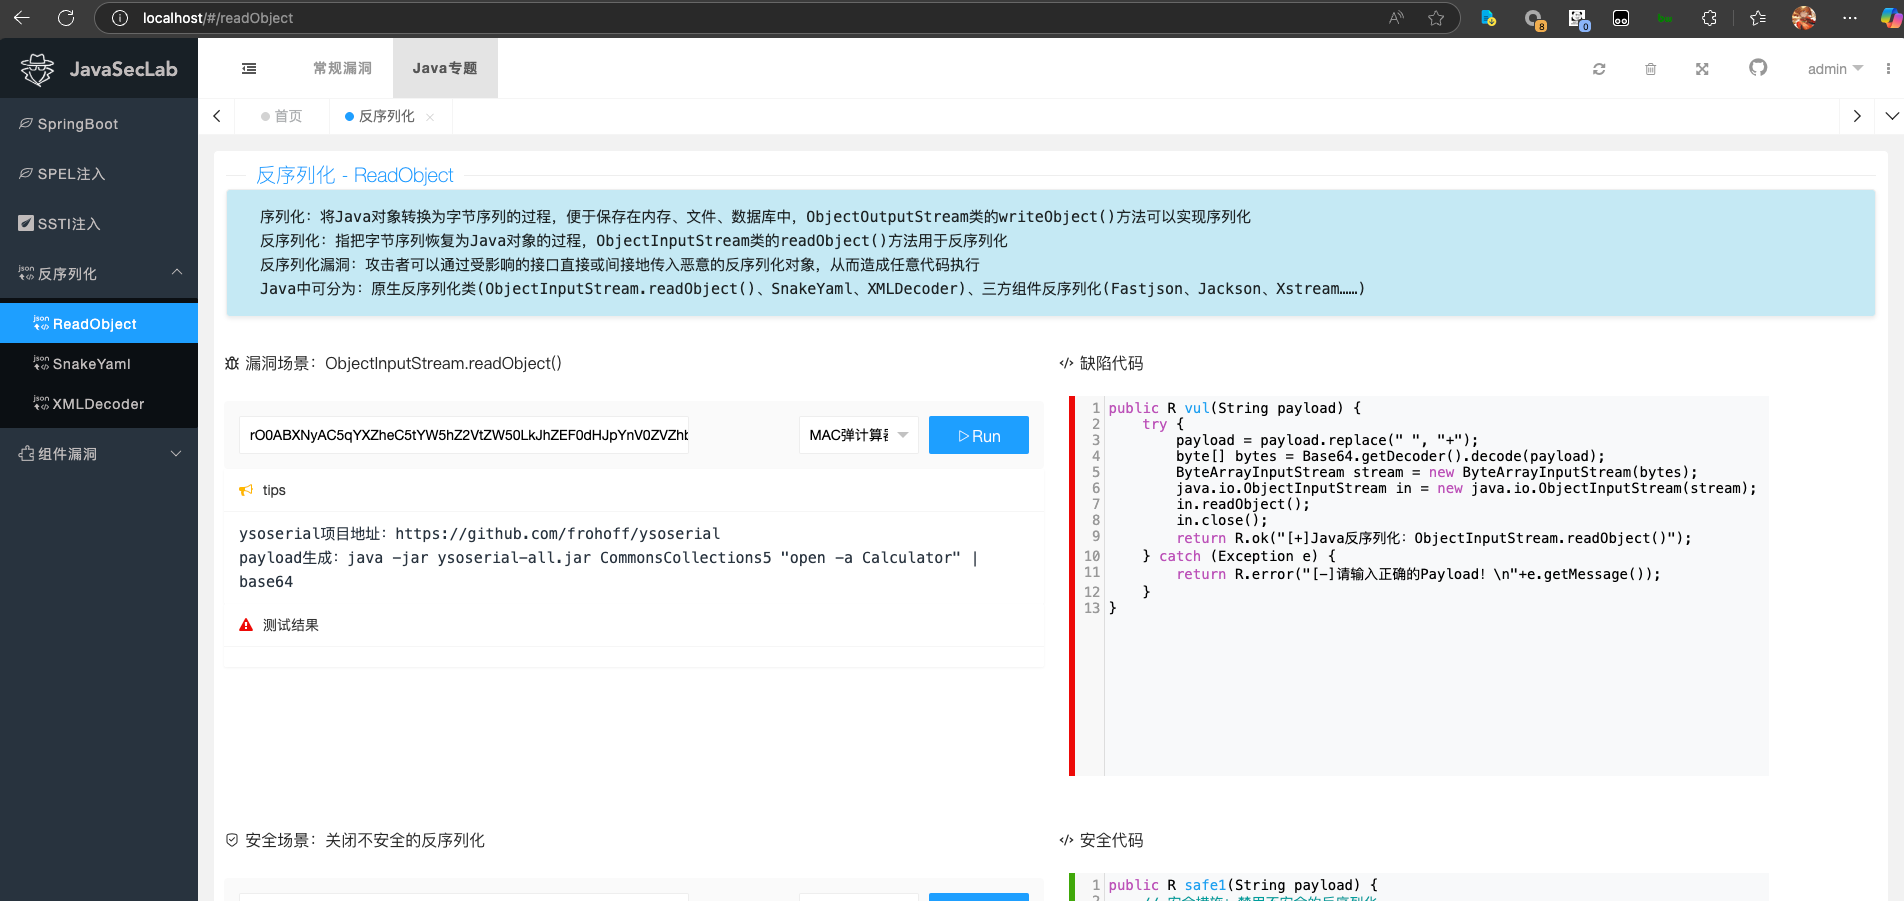Image resolution: width=1904 pixels, height=901 pixels.
Task: Click the base64 payload input field
Action: 464,435
